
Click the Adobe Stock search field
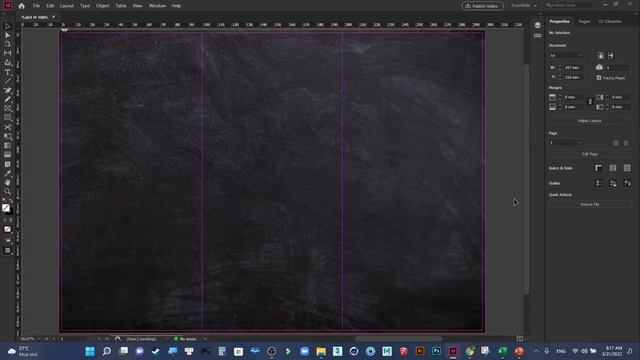pos(569,5)
